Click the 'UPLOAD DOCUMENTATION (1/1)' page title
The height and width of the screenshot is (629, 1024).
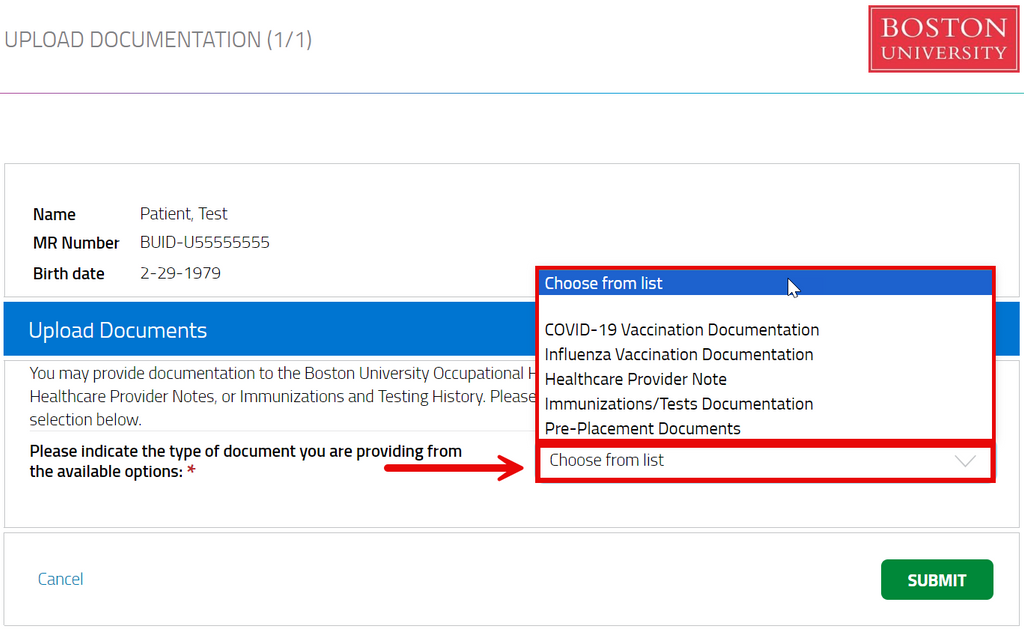[x=158, y=40]
